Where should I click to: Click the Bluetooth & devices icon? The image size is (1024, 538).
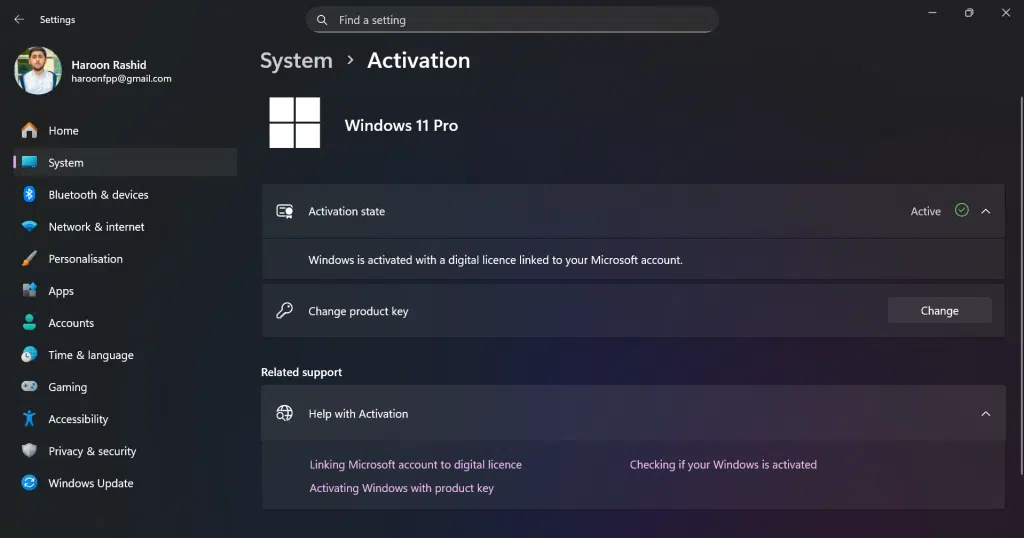29,195
